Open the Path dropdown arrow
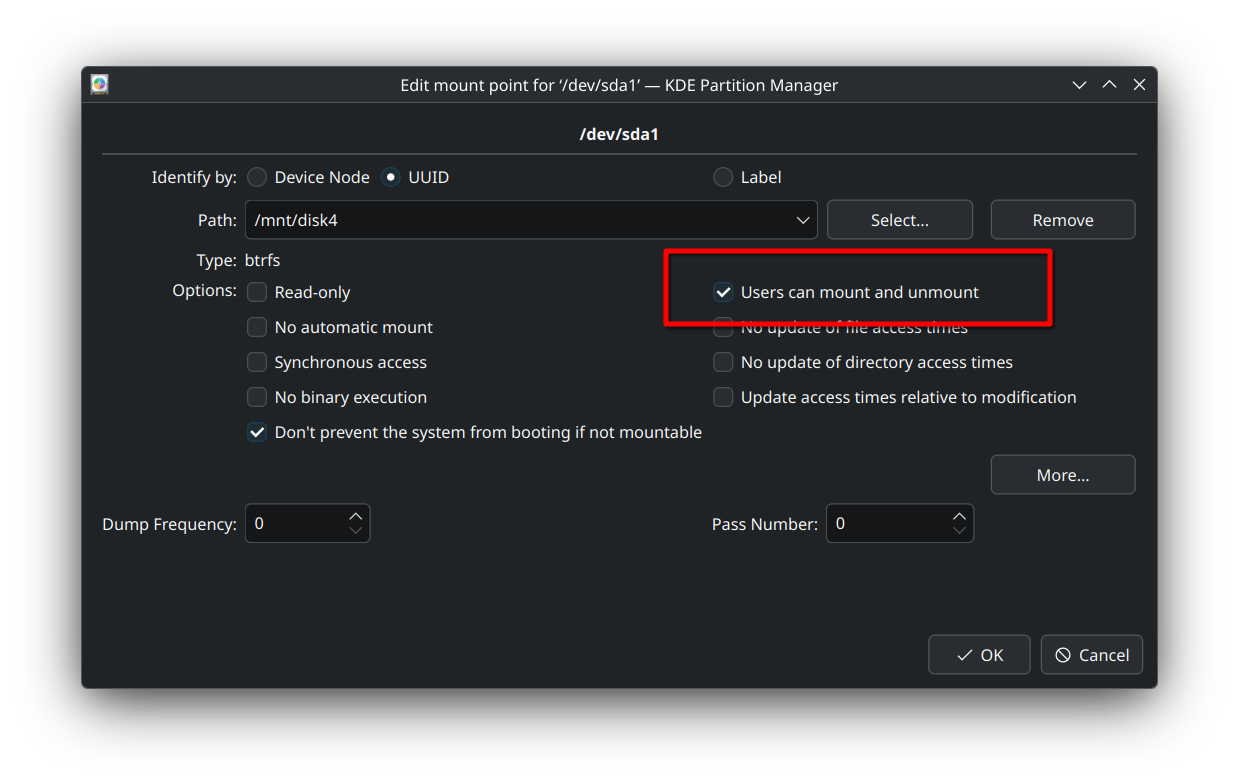 pos(803,220)
